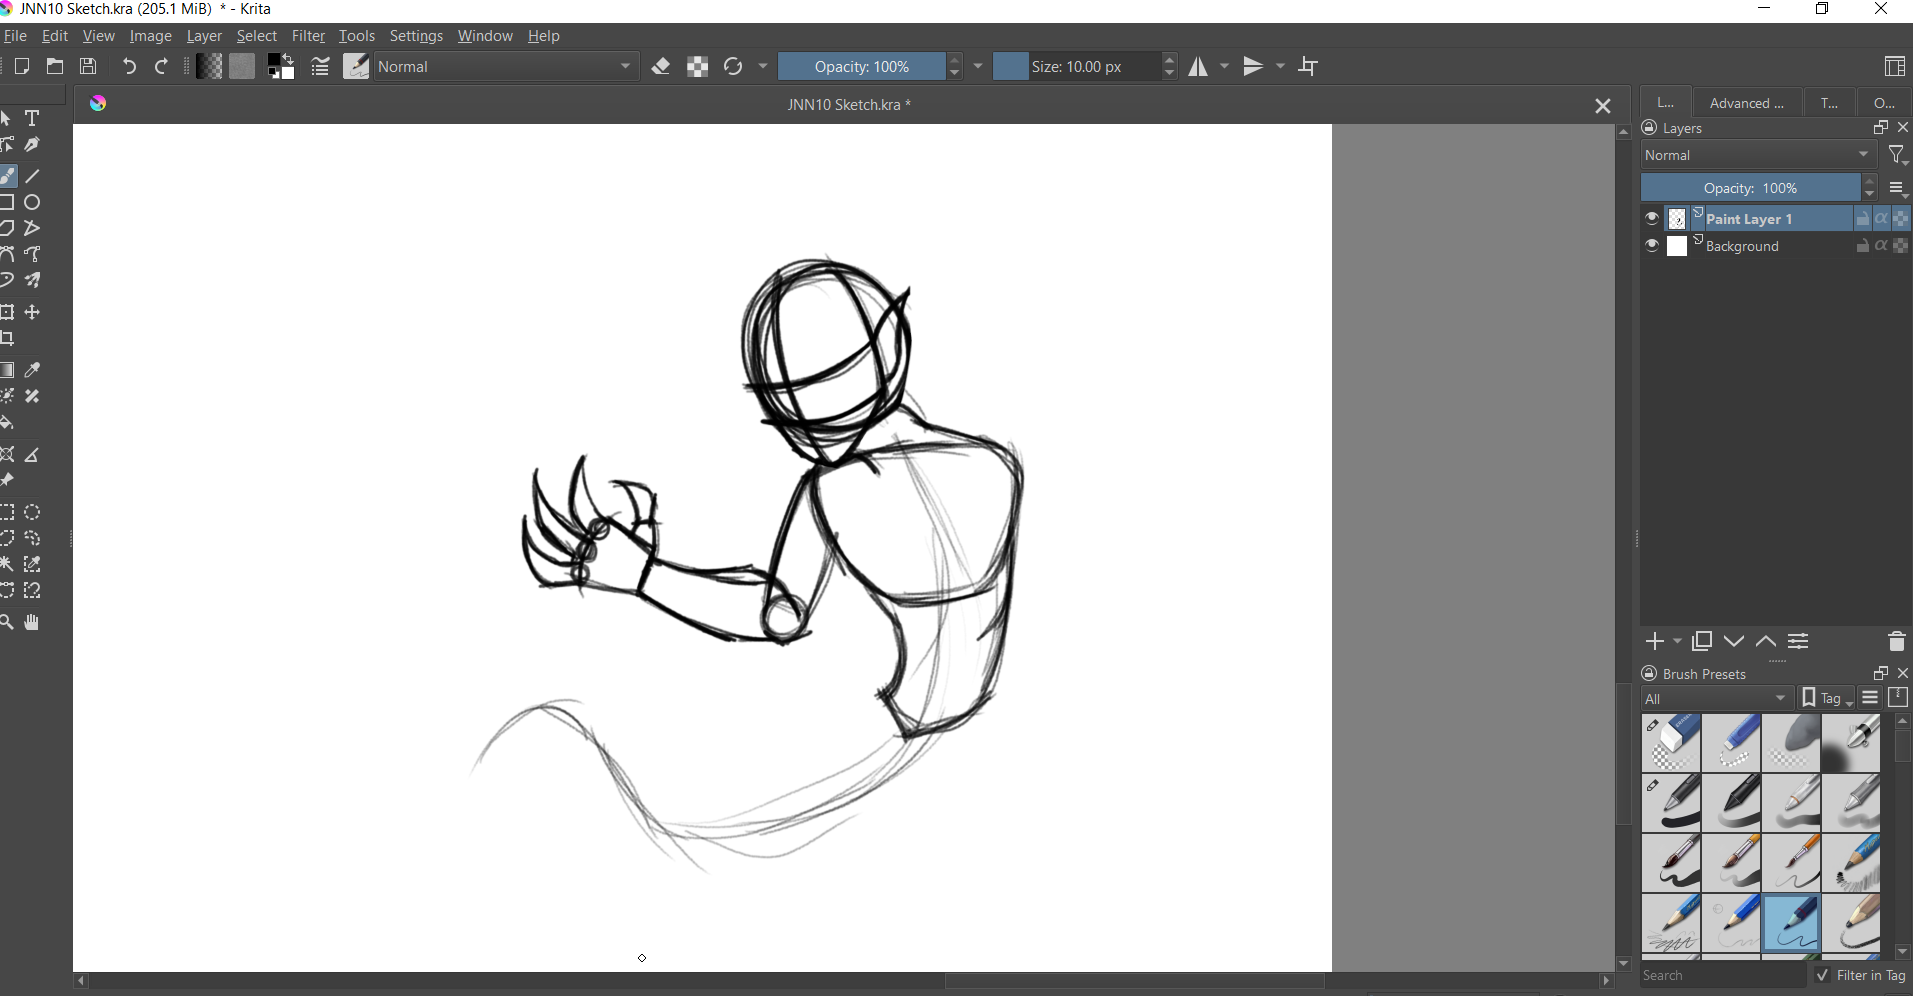Delete the layer with the trash icon
Screen dimensions: 1913x996
tap(1896, 642)
